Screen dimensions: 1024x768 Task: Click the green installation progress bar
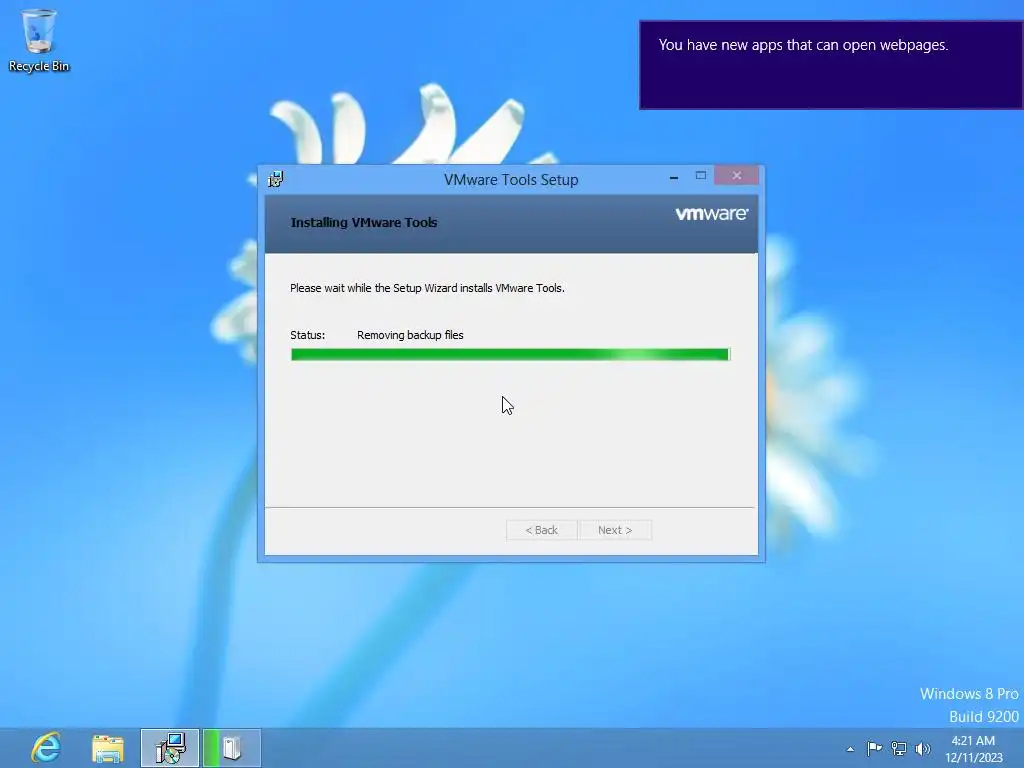click(510, 354)
